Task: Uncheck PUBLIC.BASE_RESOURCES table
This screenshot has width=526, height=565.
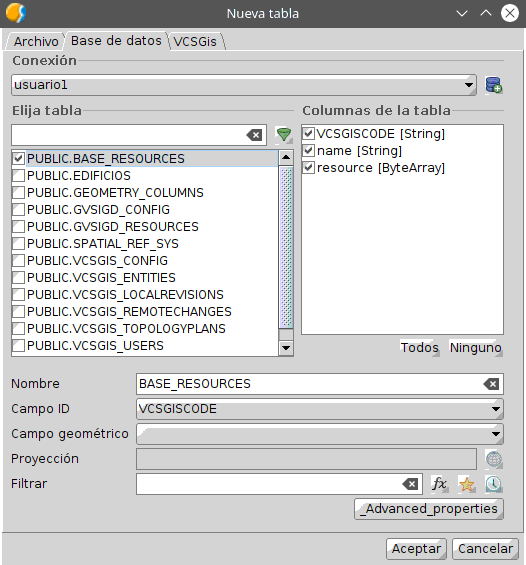Action: click(18, 159)
